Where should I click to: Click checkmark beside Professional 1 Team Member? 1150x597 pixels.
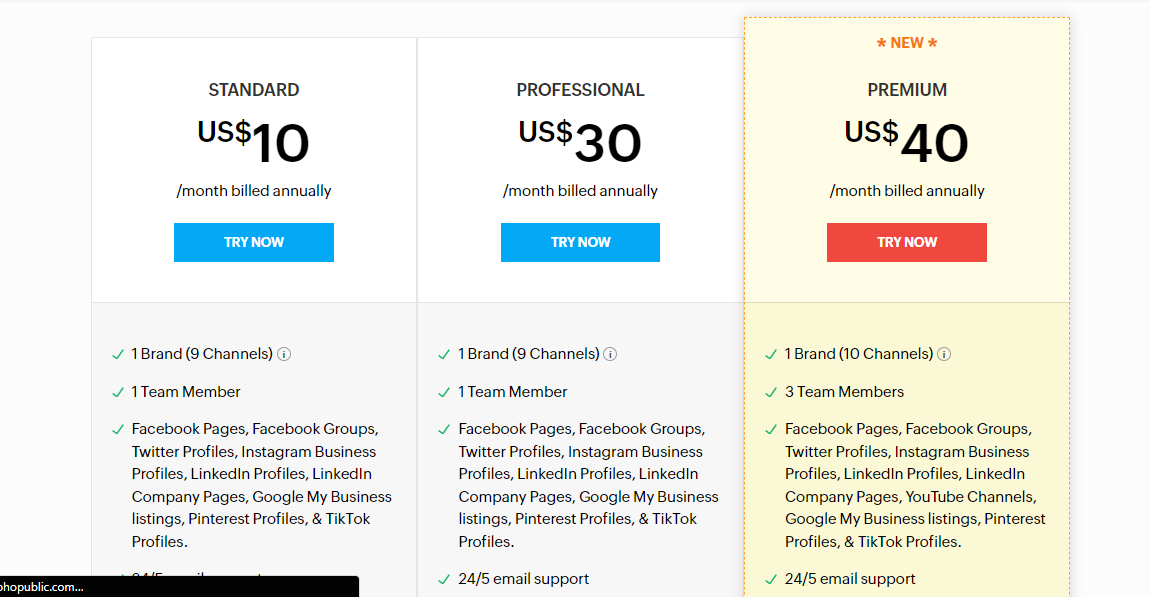(x=444, y=392)
